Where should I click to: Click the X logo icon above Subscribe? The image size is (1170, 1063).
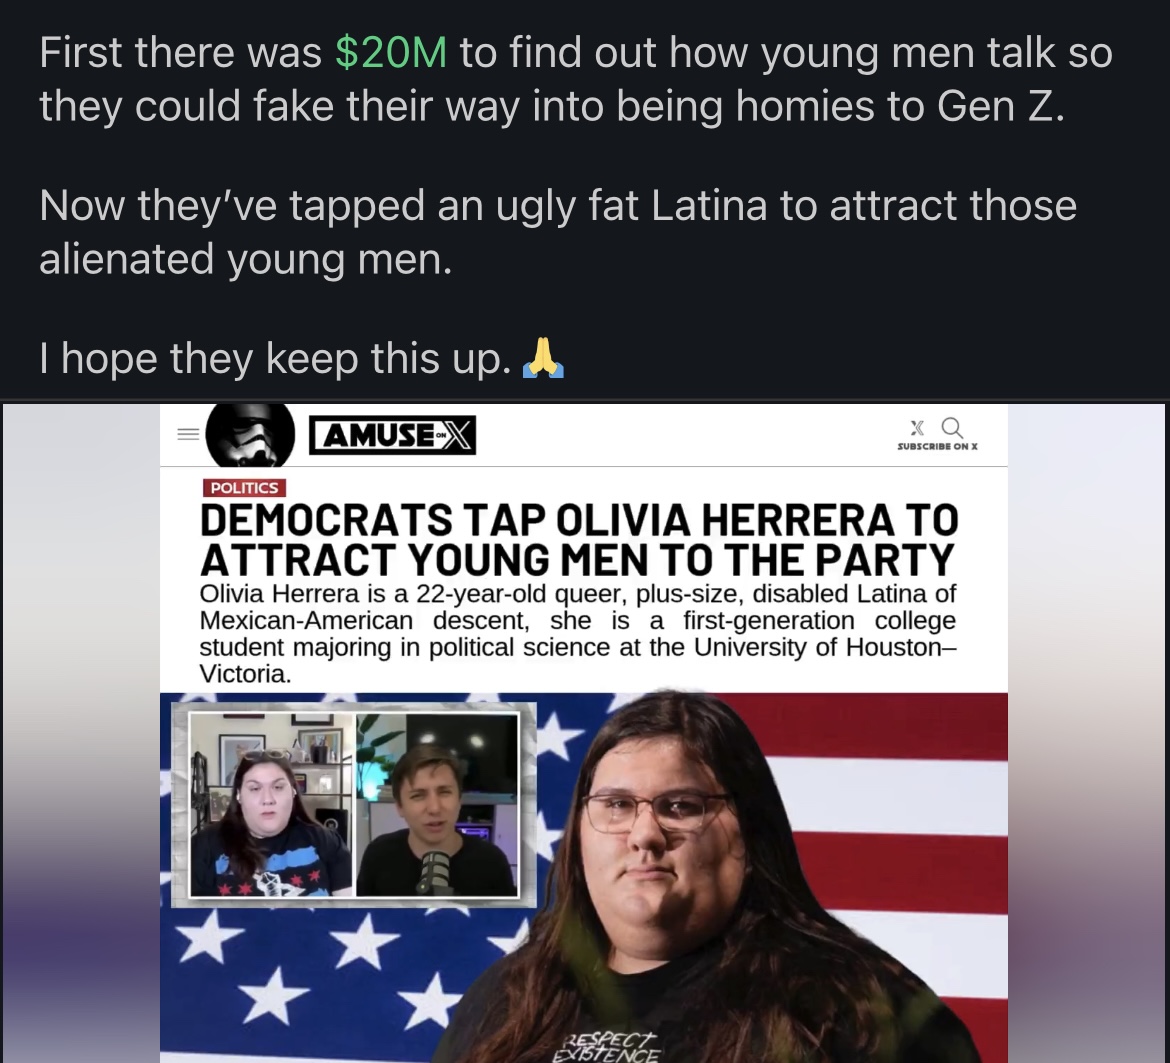(917, 427)
